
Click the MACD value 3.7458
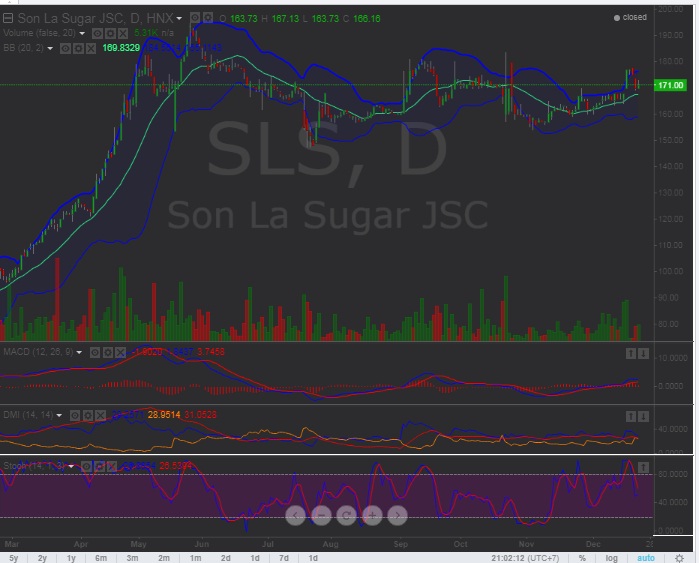(211, 352)
